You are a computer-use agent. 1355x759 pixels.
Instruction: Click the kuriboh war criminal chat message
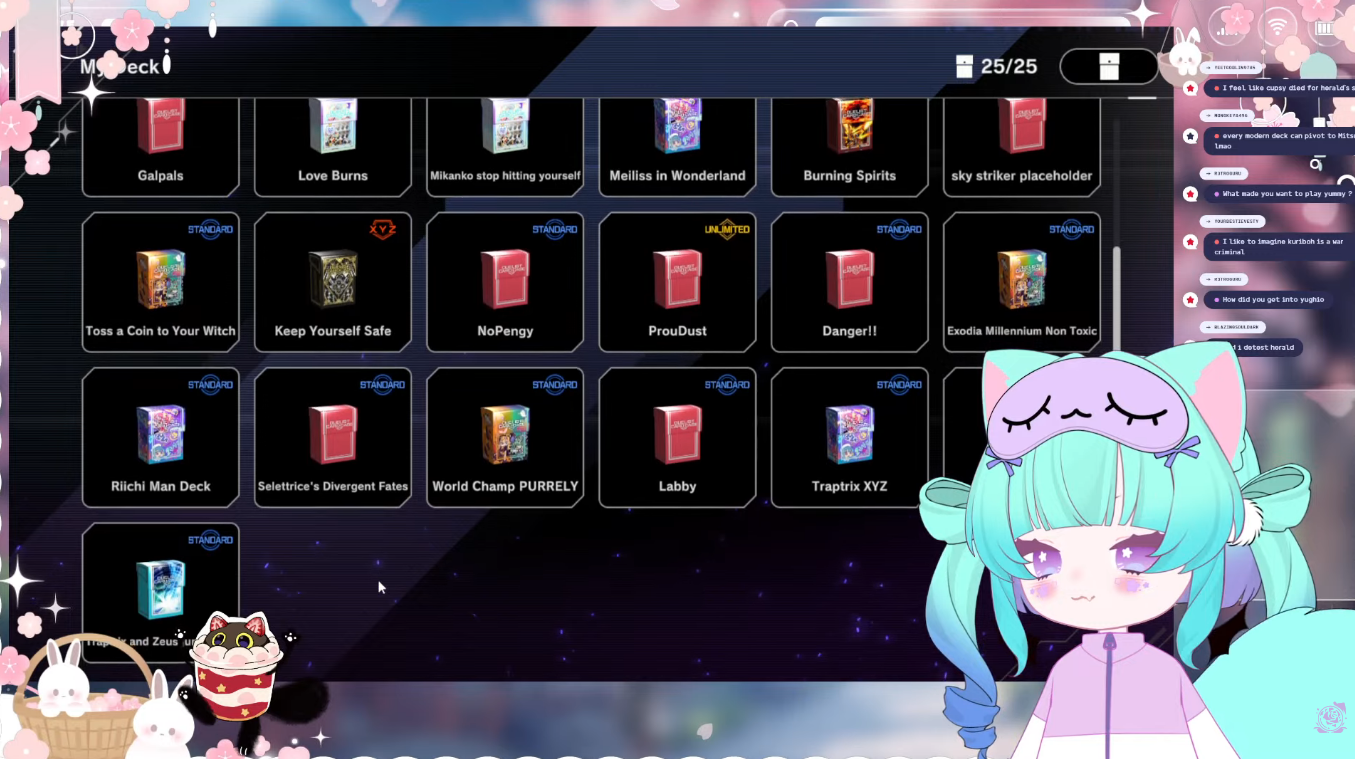click(1278, 246)
